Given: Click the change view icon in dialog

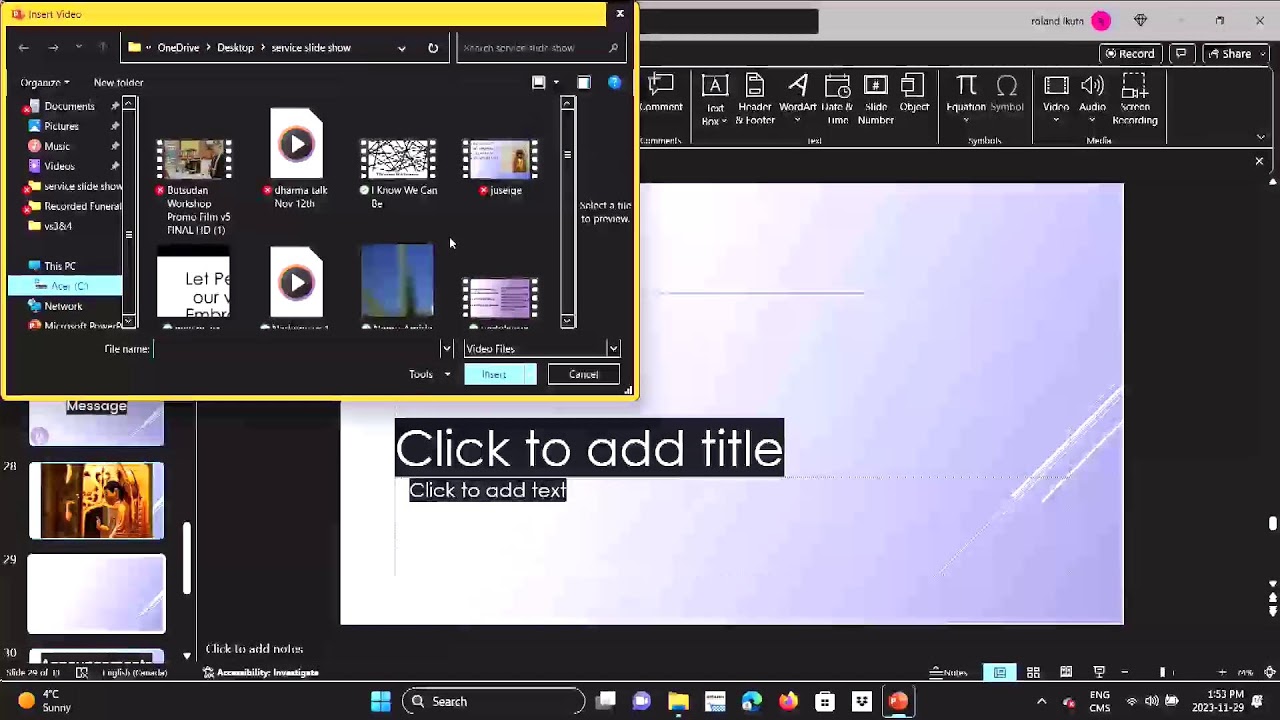Looking at the screenshot, I should (x=539, y=82).
